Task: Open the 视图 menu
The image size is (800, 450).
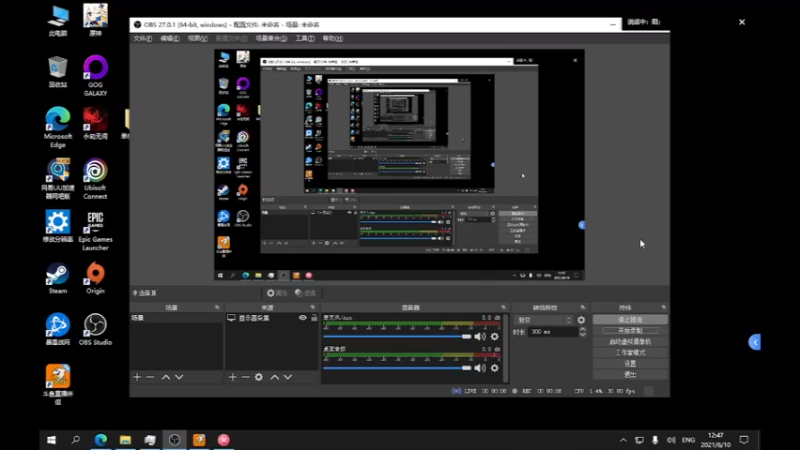Action: (197, 39)
